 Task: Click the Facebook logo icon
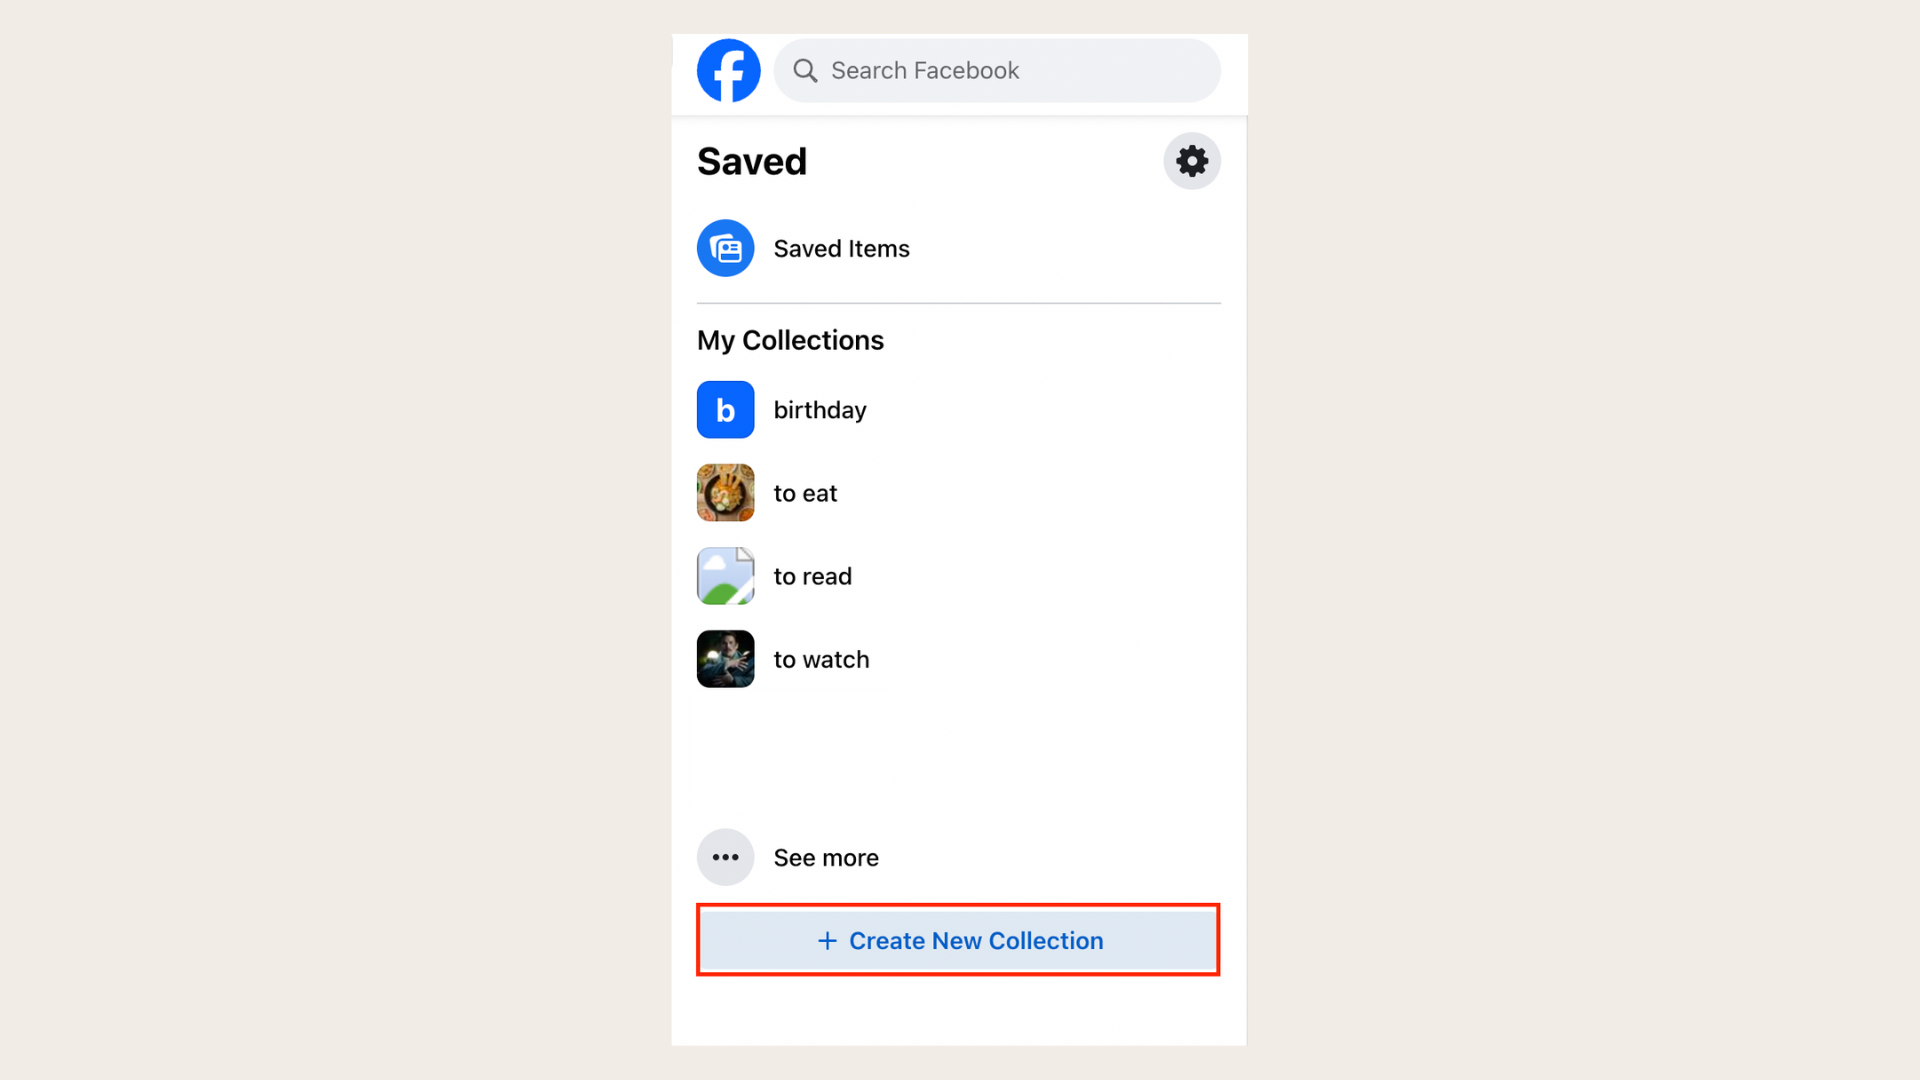[x=727, y=70]
